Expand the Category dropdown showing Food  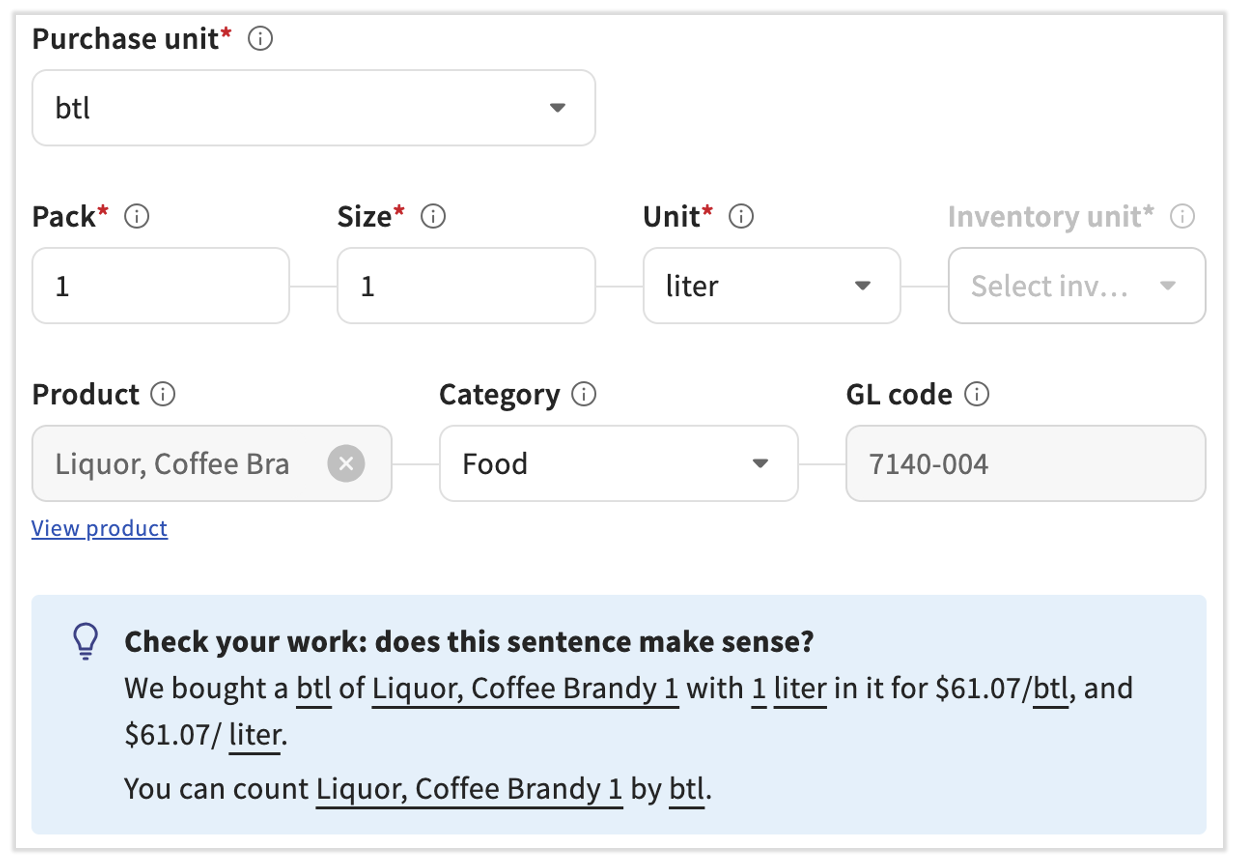tap(617, 464)
